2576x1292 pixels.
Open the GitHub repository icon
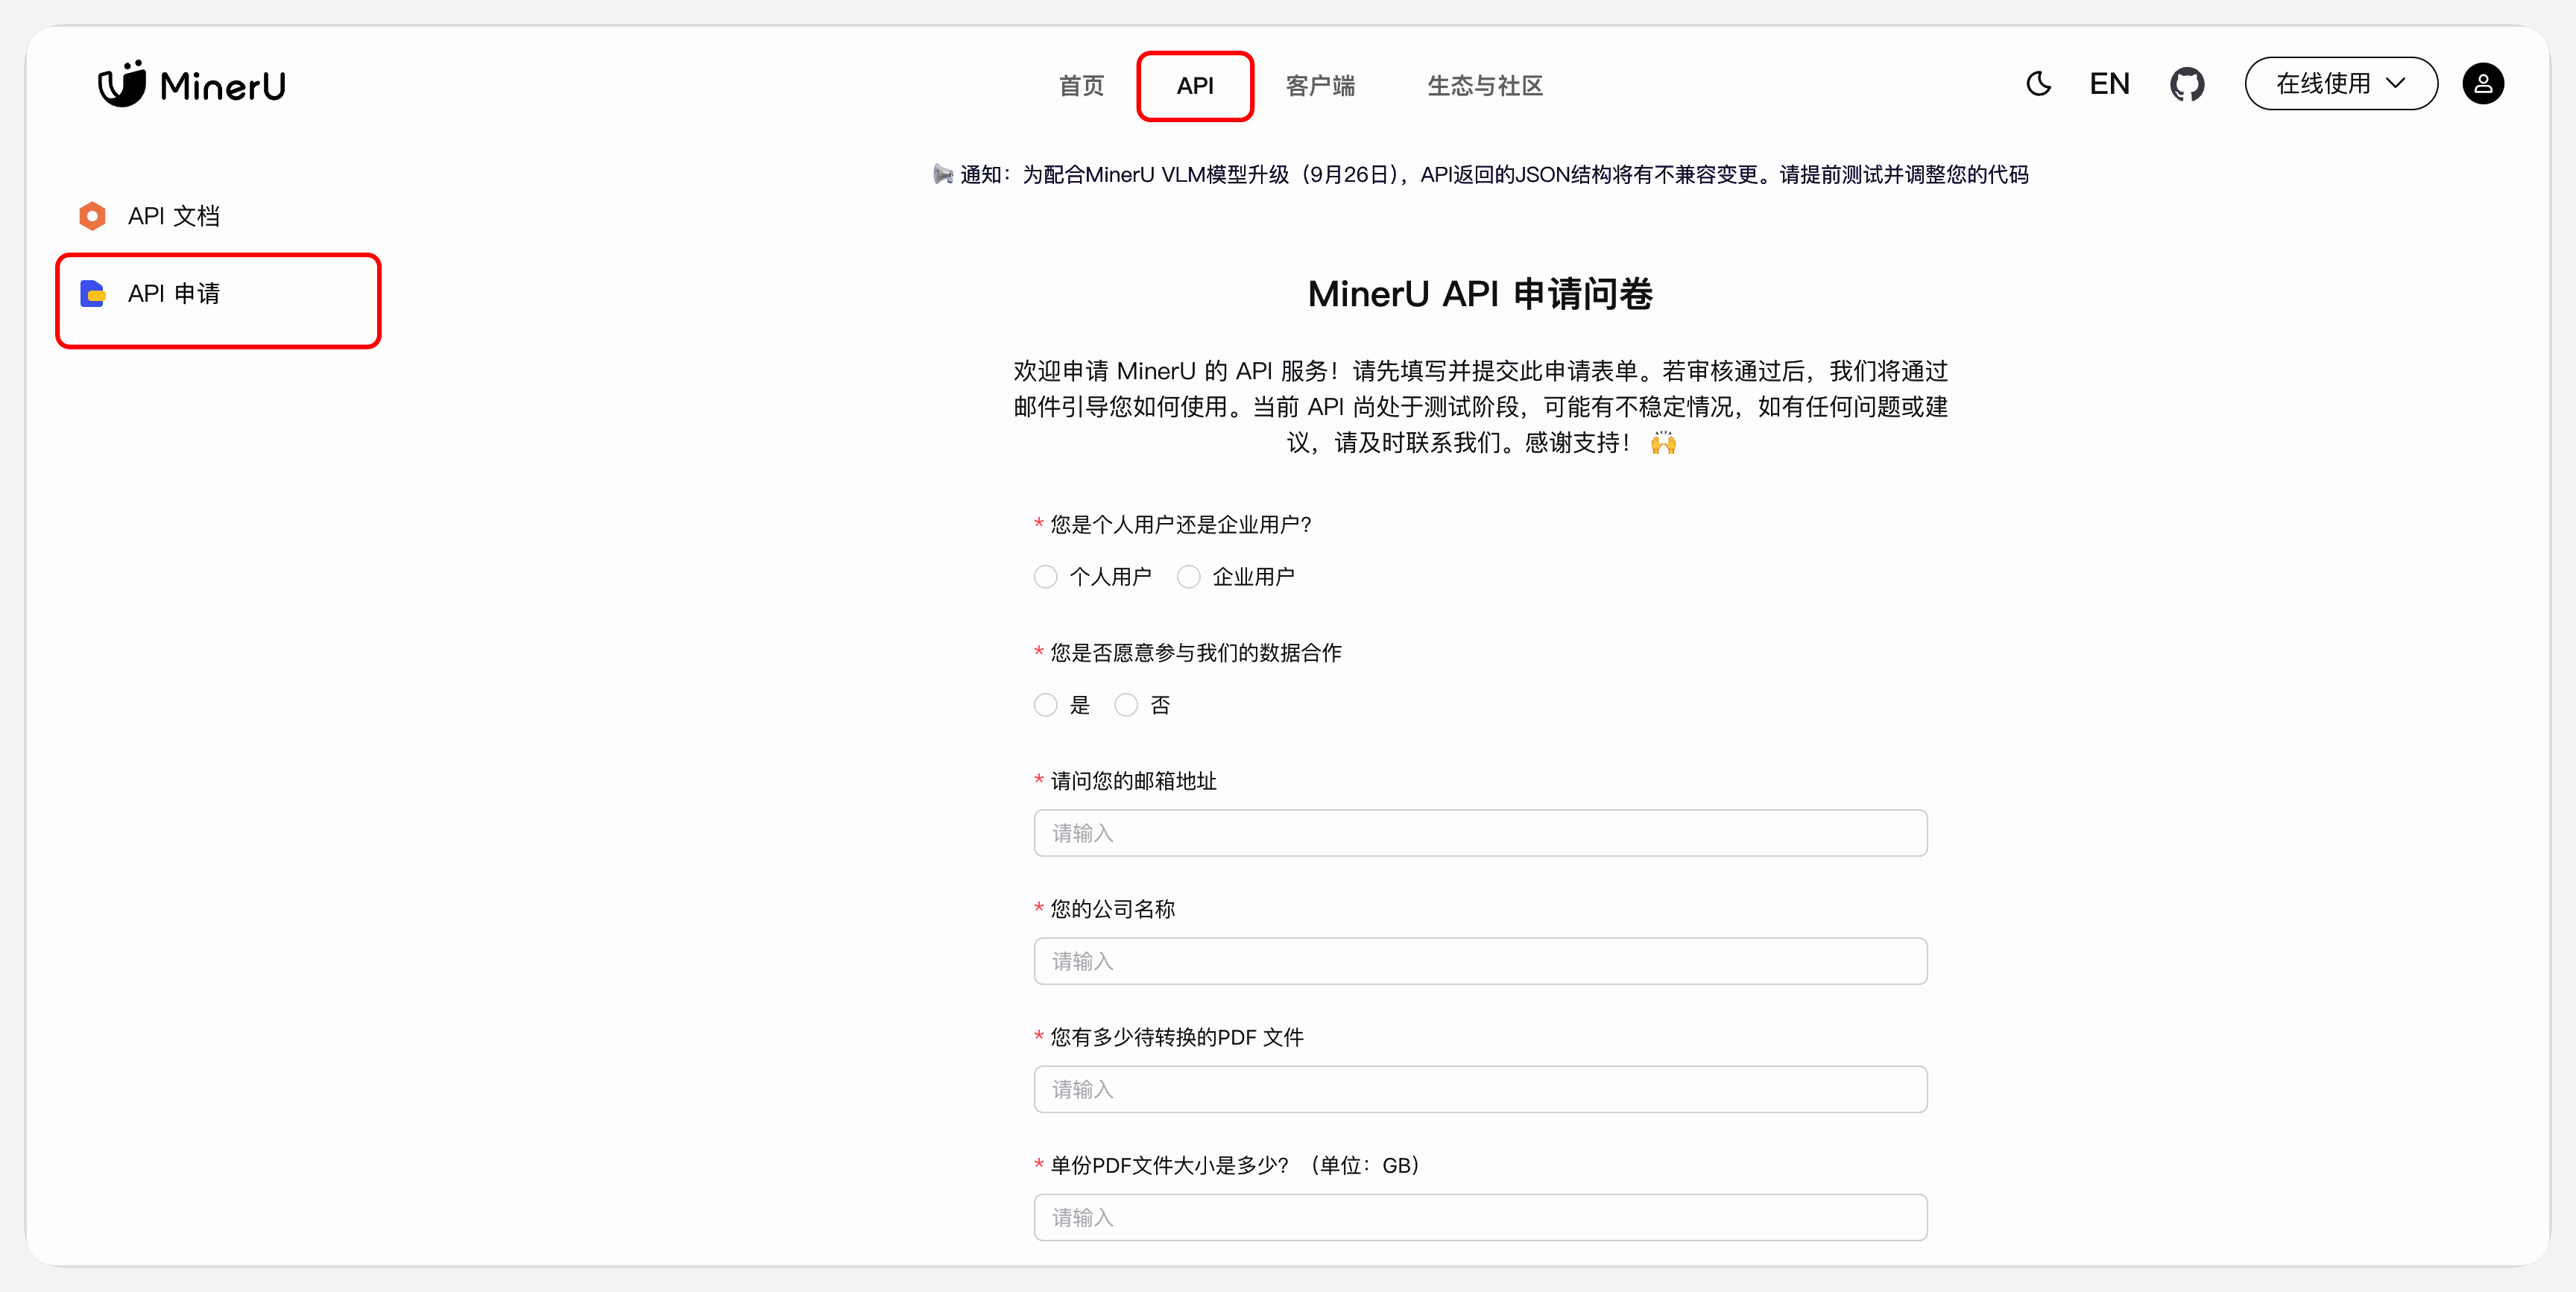pyautogui.click(x=2187, y=84)
